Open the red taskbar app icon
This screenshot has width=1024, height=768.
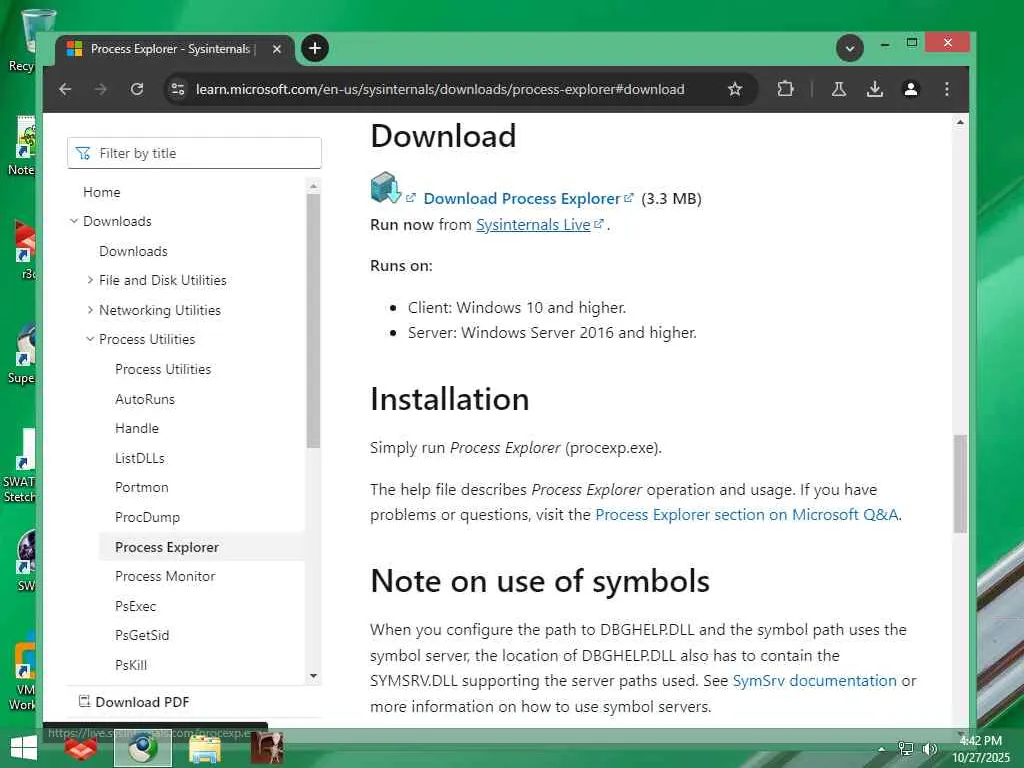click(81, 748)
